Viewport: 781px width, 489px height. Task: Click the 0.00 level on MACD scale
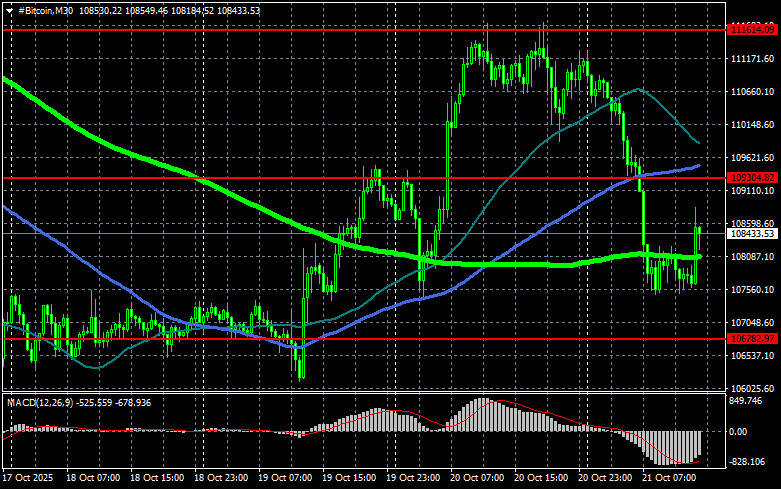[741, 432]
